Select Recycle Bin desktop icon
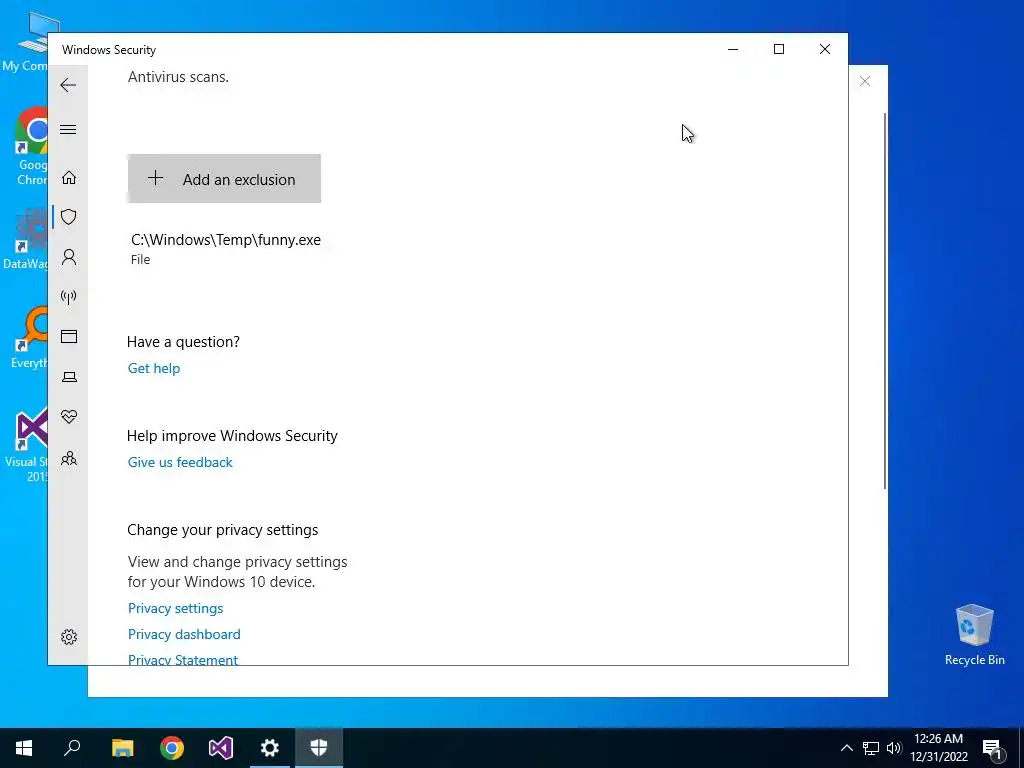Screen dimensions: 1024x768 click(974, 633)
